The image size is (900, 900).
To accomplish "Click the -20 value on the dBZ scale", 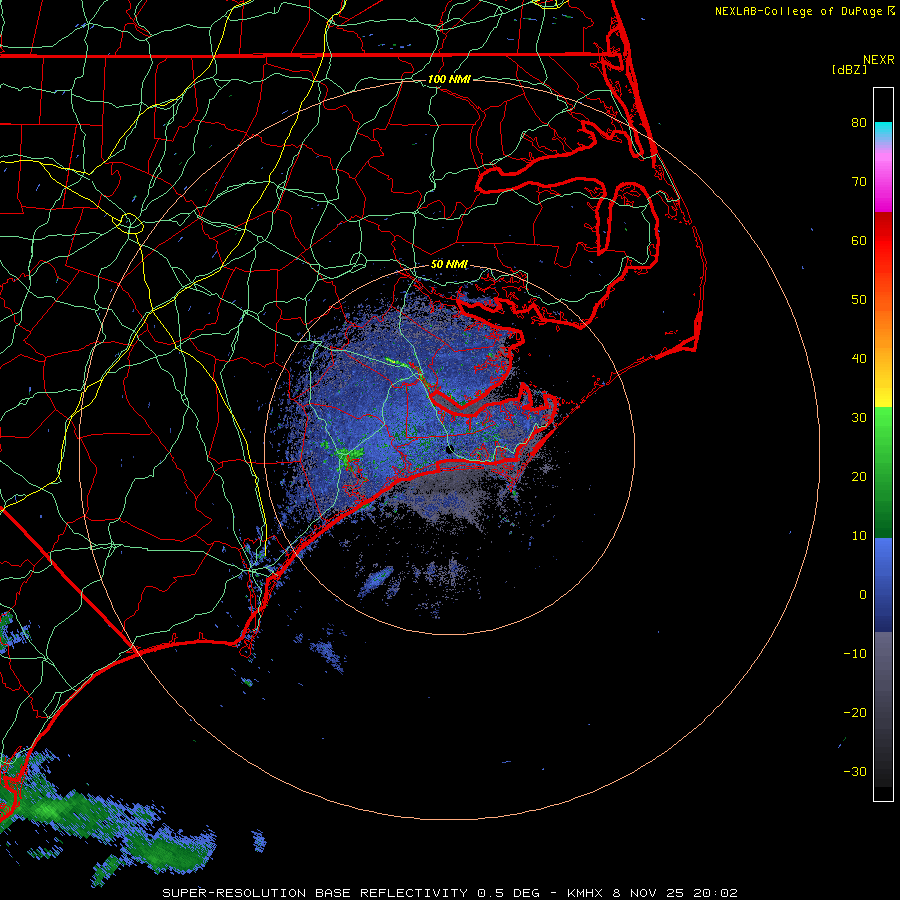I will 855,712.
